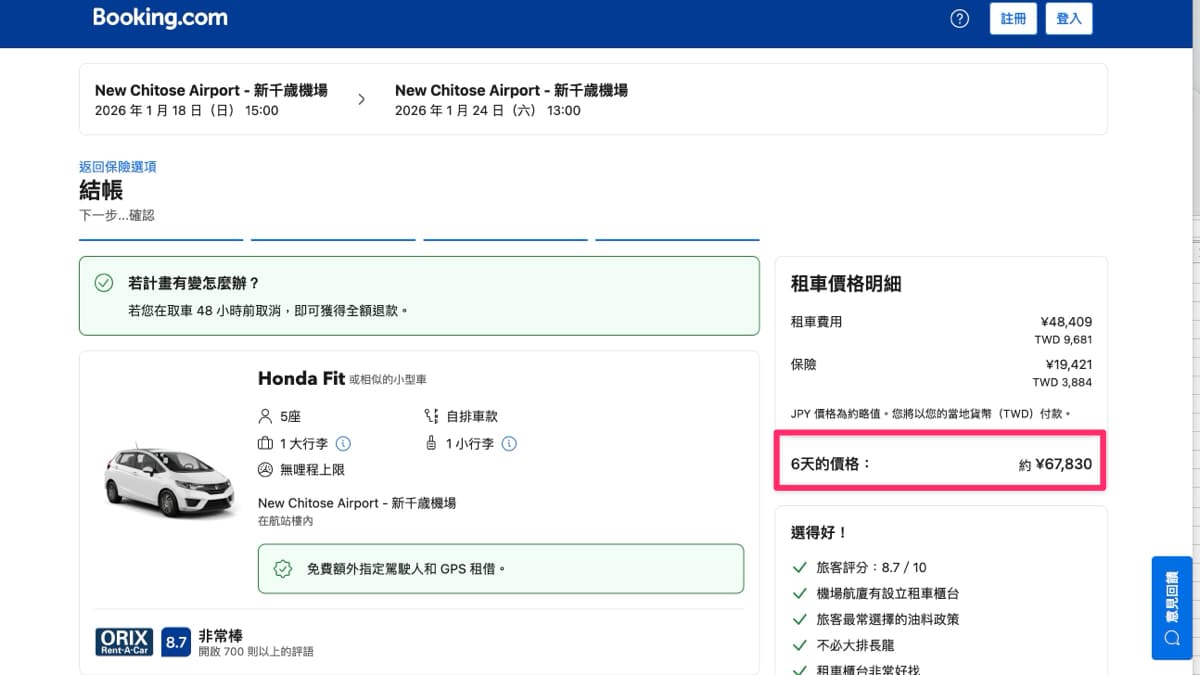Screen dimensions: 1200x675
Task: Click the 免費額外指定駕駛人和 GPS 租借 notice
Action: [500, 569]
